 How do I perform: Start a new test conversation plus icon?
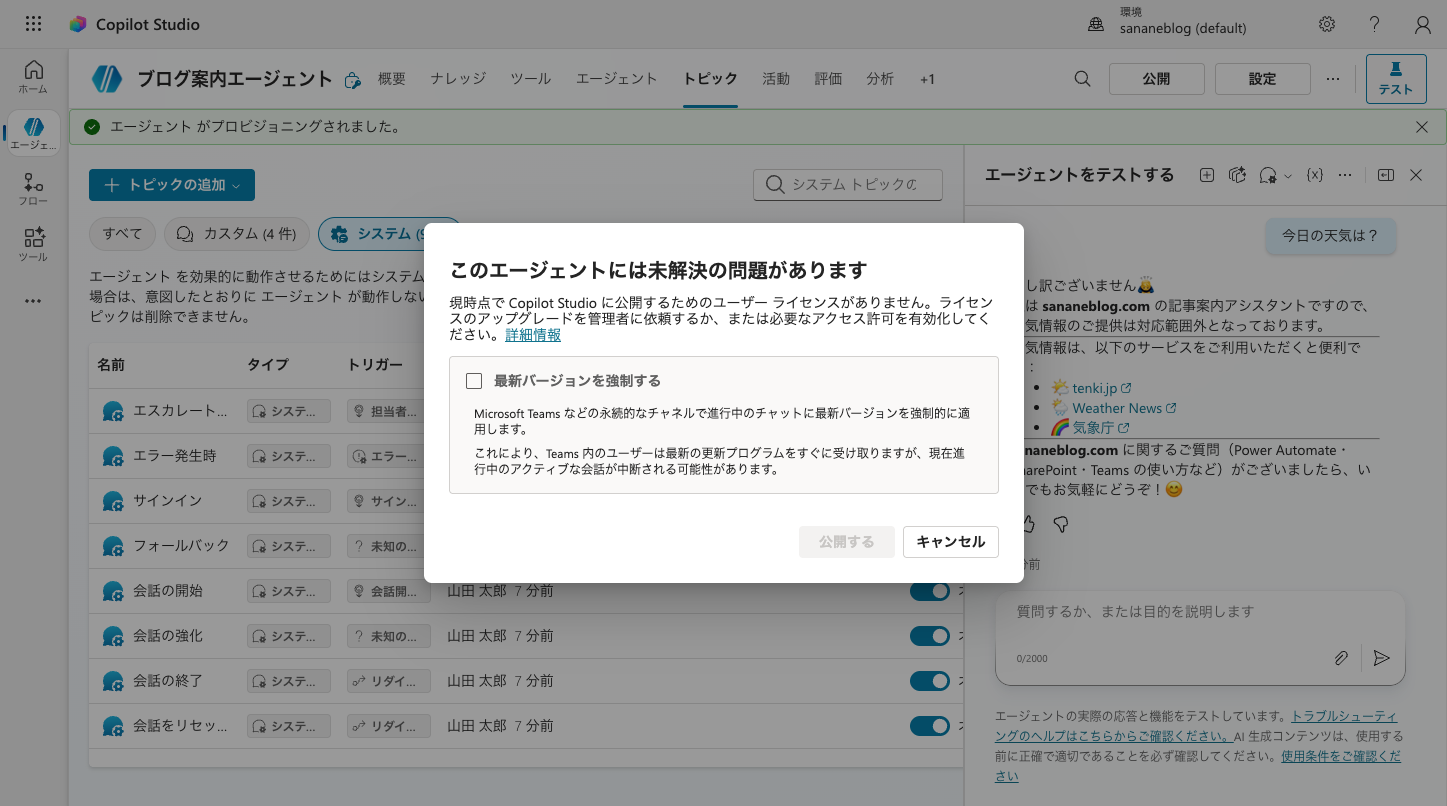tap(1207, 175)
